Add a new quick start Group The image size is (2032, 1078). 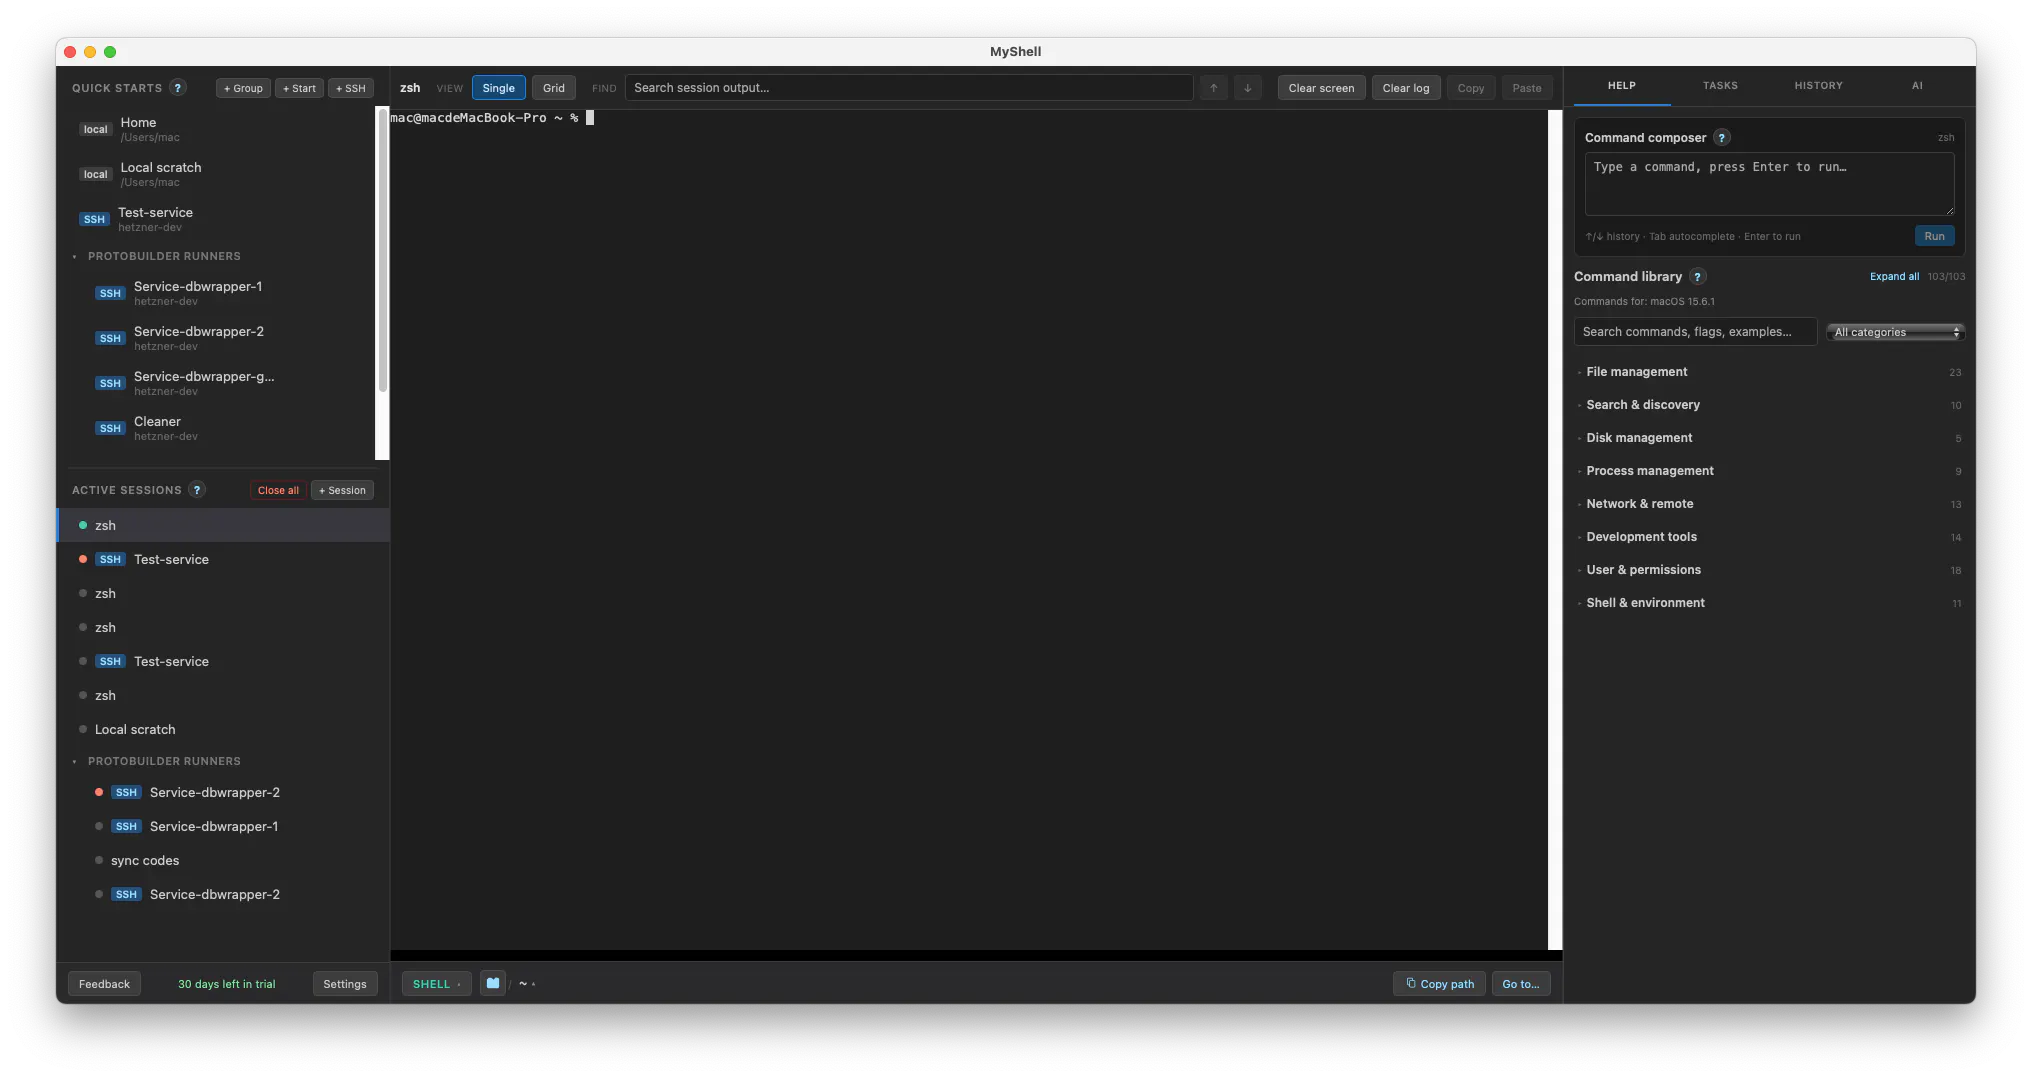coord(243,88)
